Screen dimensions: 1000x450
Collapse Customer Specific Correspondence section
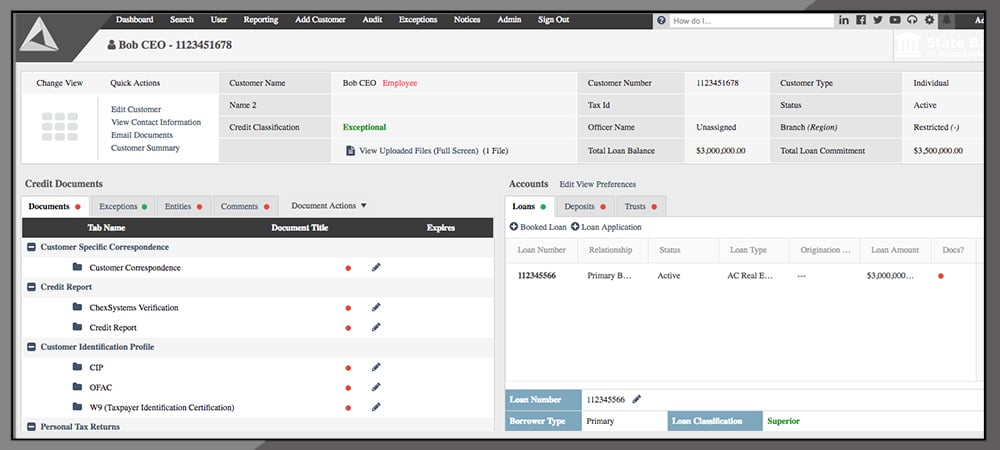click(x=32, y=247)
